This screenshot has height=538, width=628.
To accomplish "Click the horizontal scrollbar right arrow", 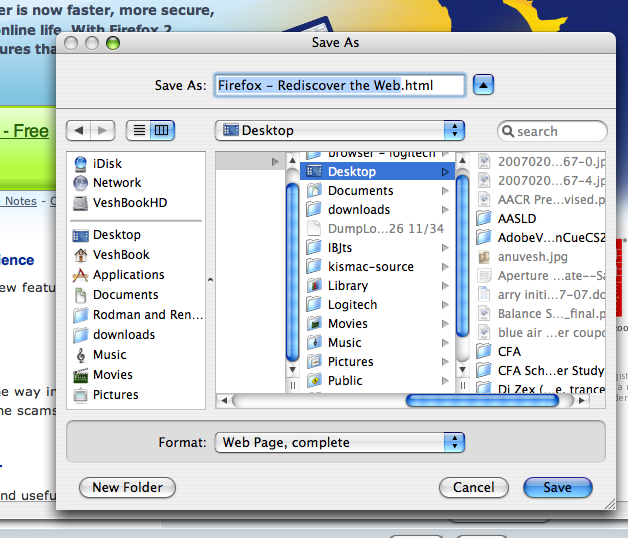I will pos(582,400).
